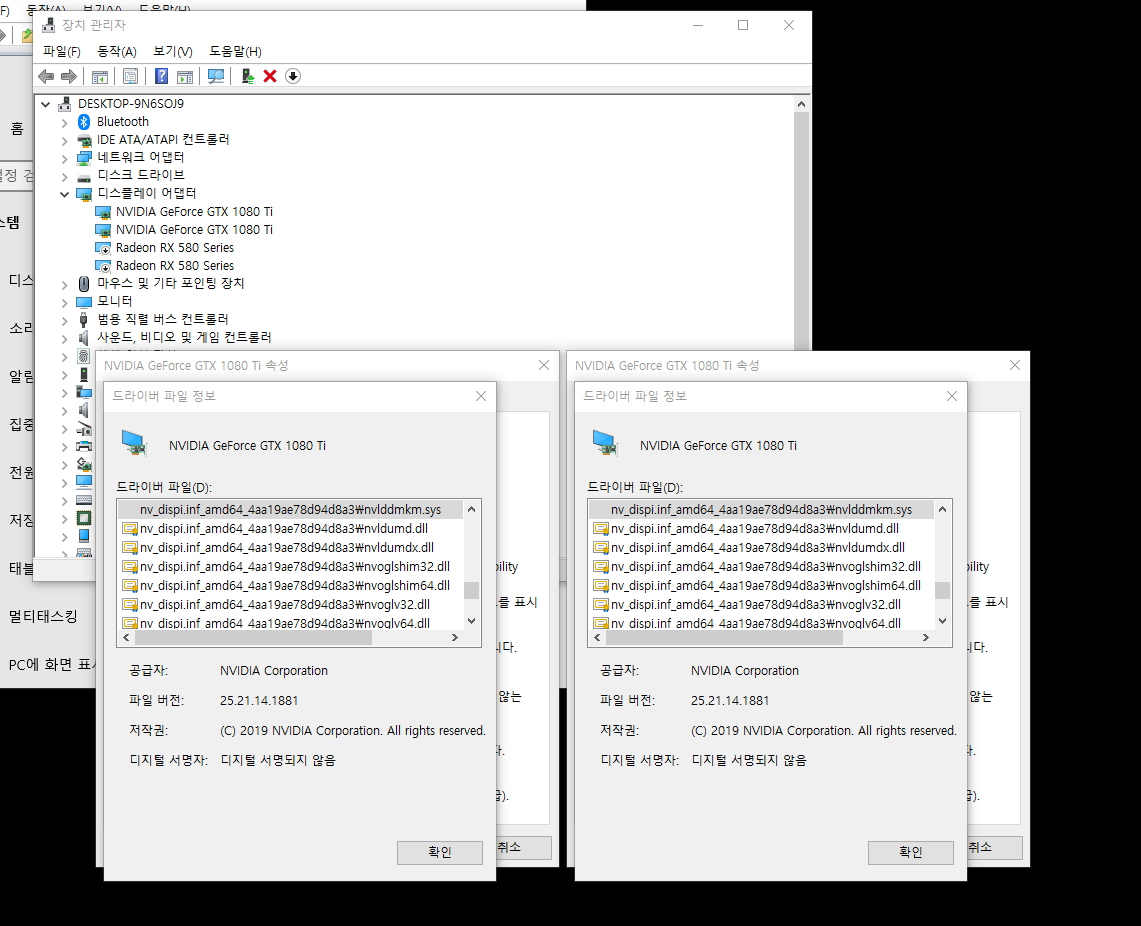This screenshot has width=1141, height=926.
Task: Click the down-arrow disable device toolbar icon
Action: [x=293, y=76]
